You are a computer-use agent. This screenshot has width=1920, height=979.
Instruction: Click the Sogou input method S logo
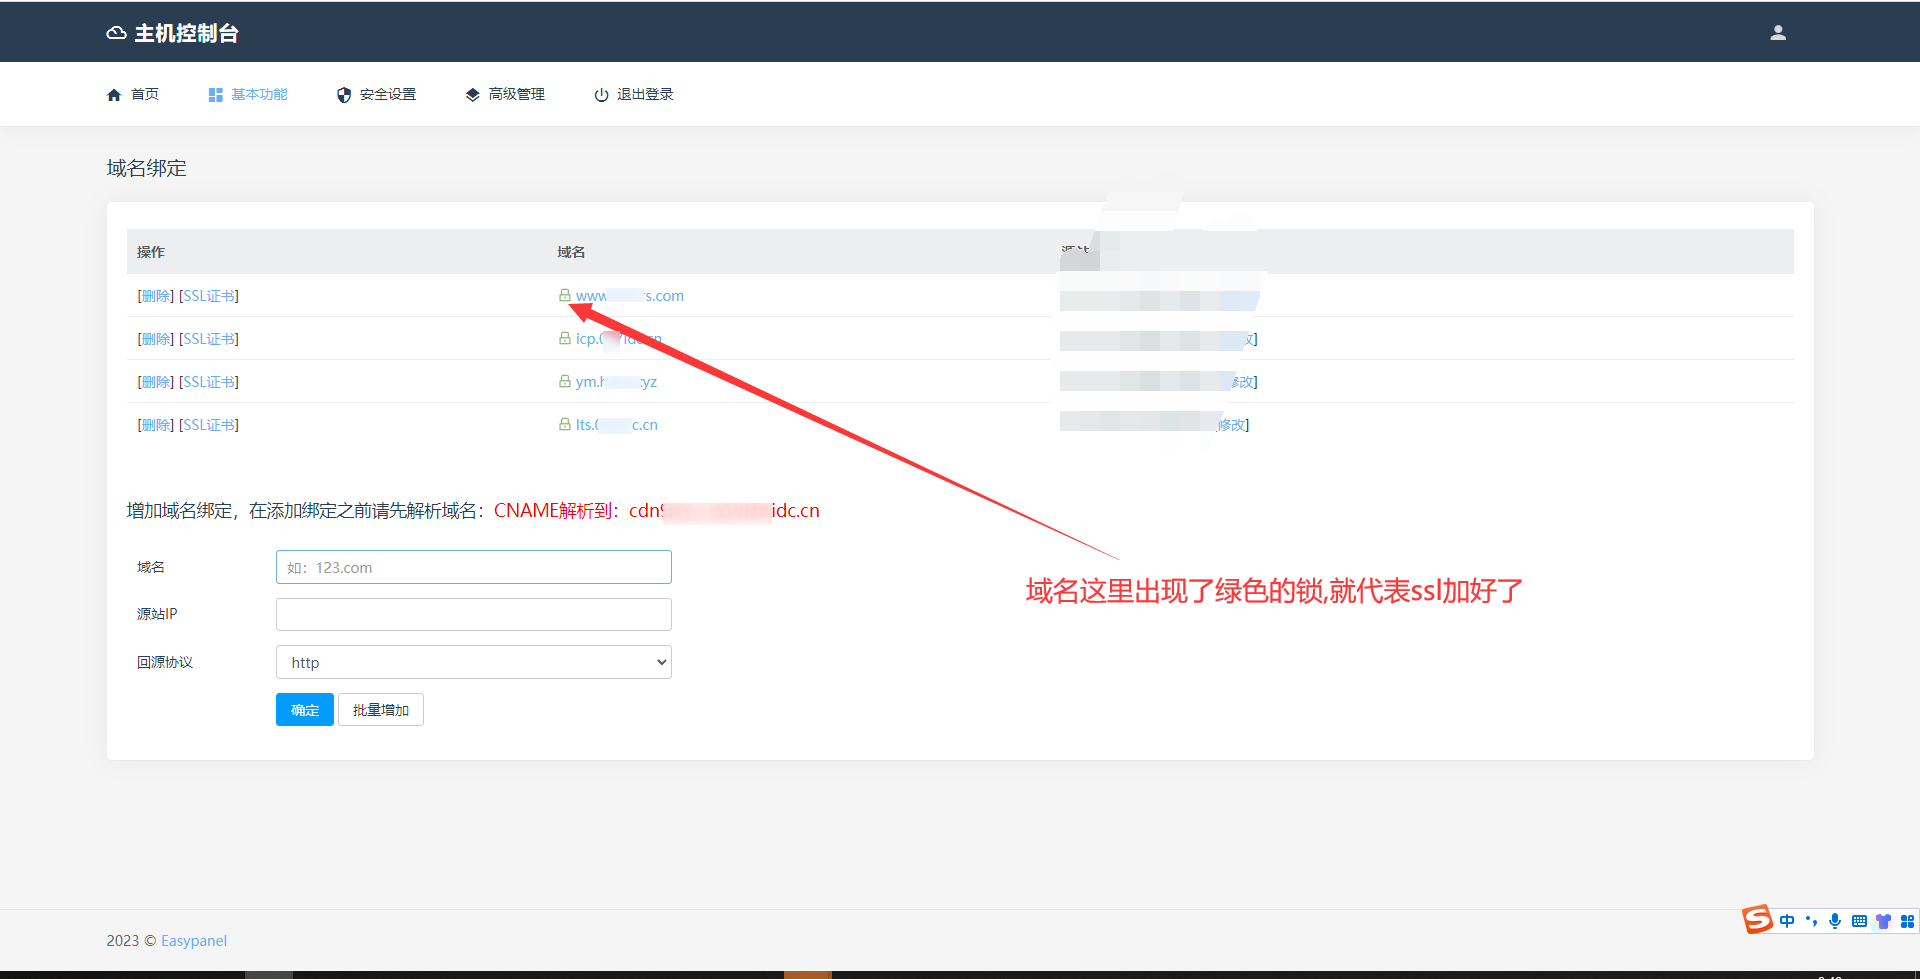(1757, 920)
